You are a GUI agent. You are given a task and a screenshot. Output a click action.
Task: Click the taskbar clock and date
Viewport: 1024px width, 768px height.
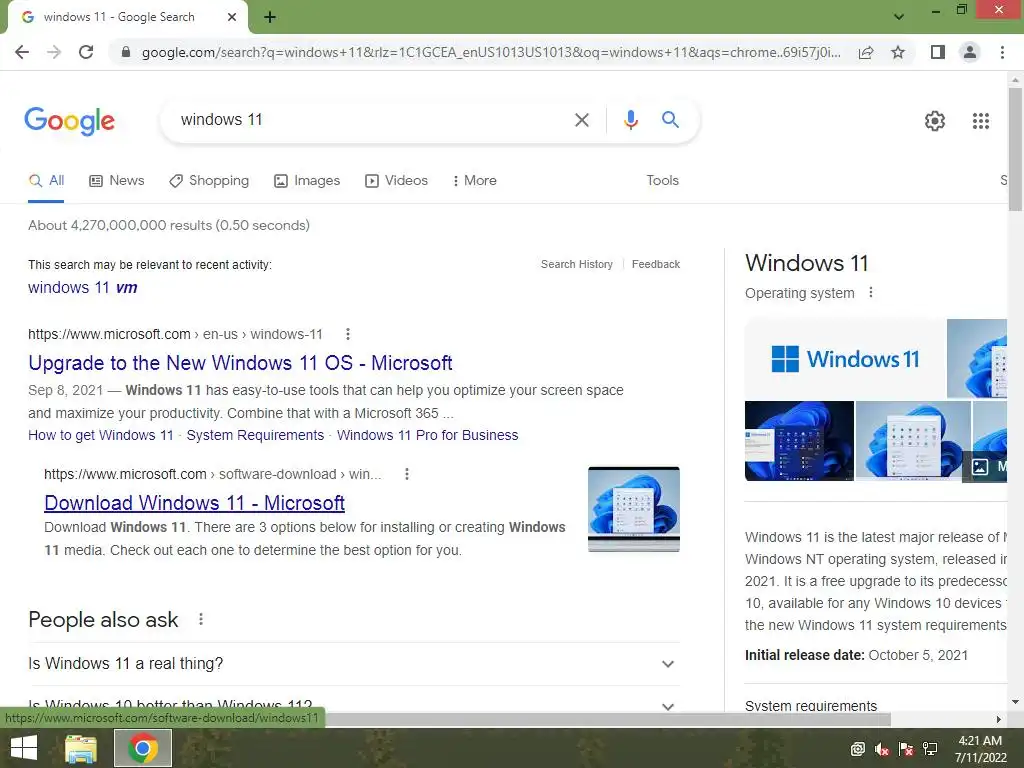tap(980, 749)
